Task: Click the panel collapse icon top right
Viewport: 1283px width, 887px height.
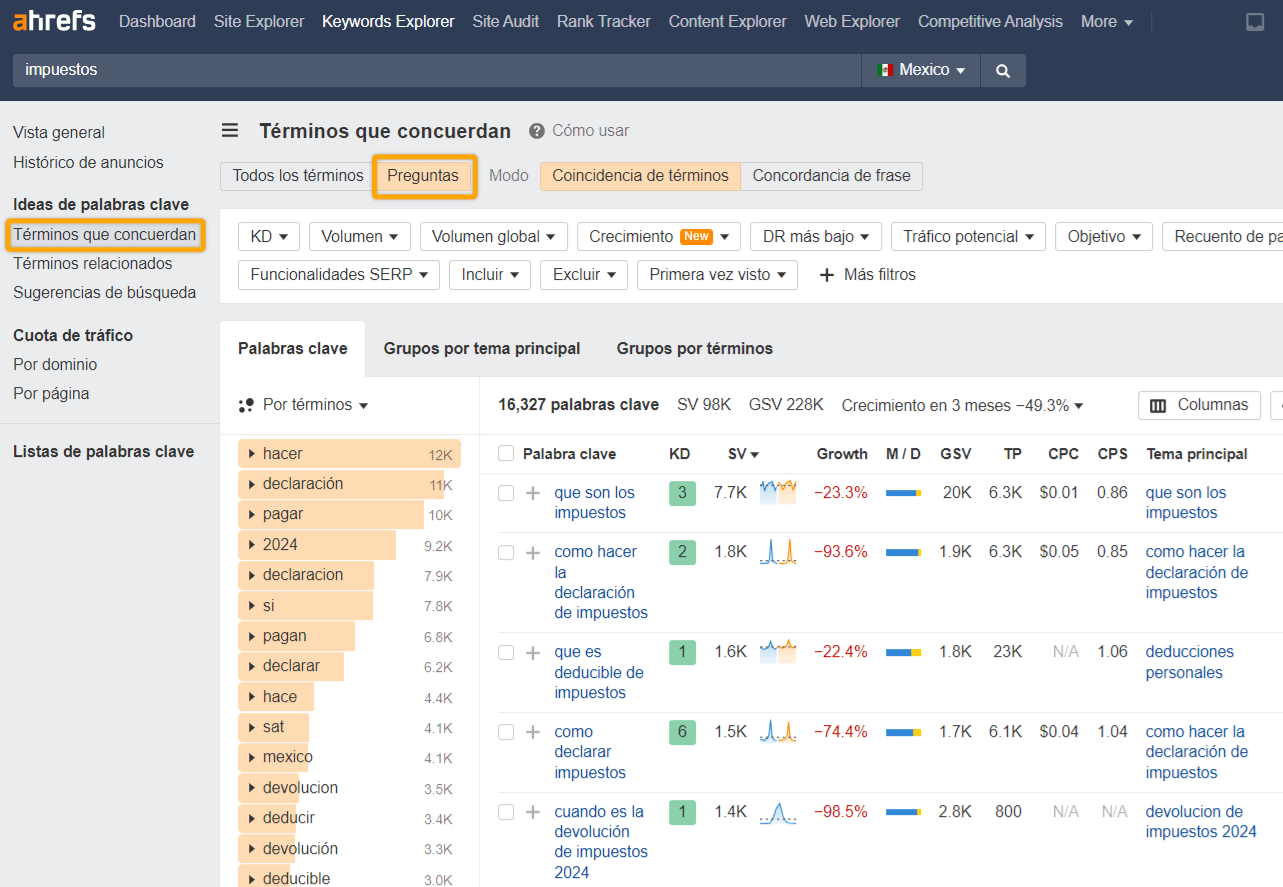Action: pyautogui.click(x=1255, y=21)
